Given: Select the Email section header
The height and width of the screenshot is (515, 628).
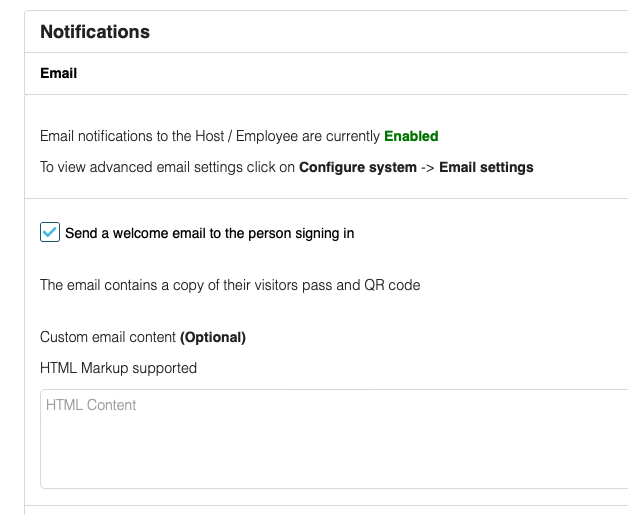Looking at the screenshot, I should pyautogui.click(x=58, y=73).
